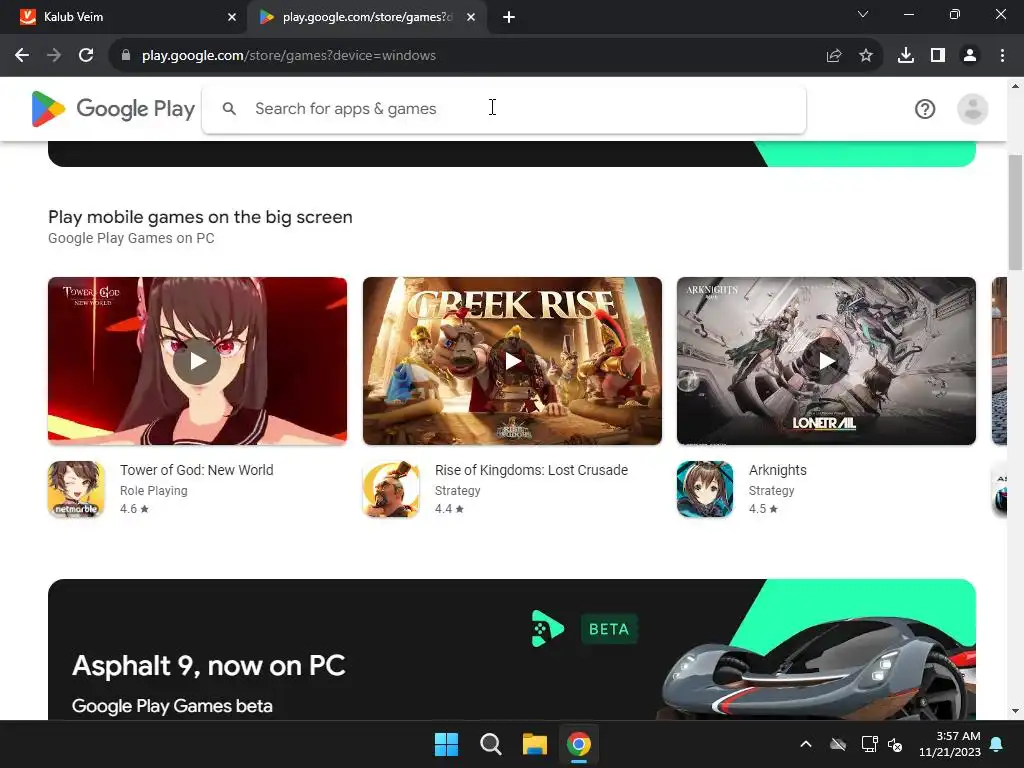
Task: Open the Chrome three-dot menu
Action: [x=1002, y=56]
